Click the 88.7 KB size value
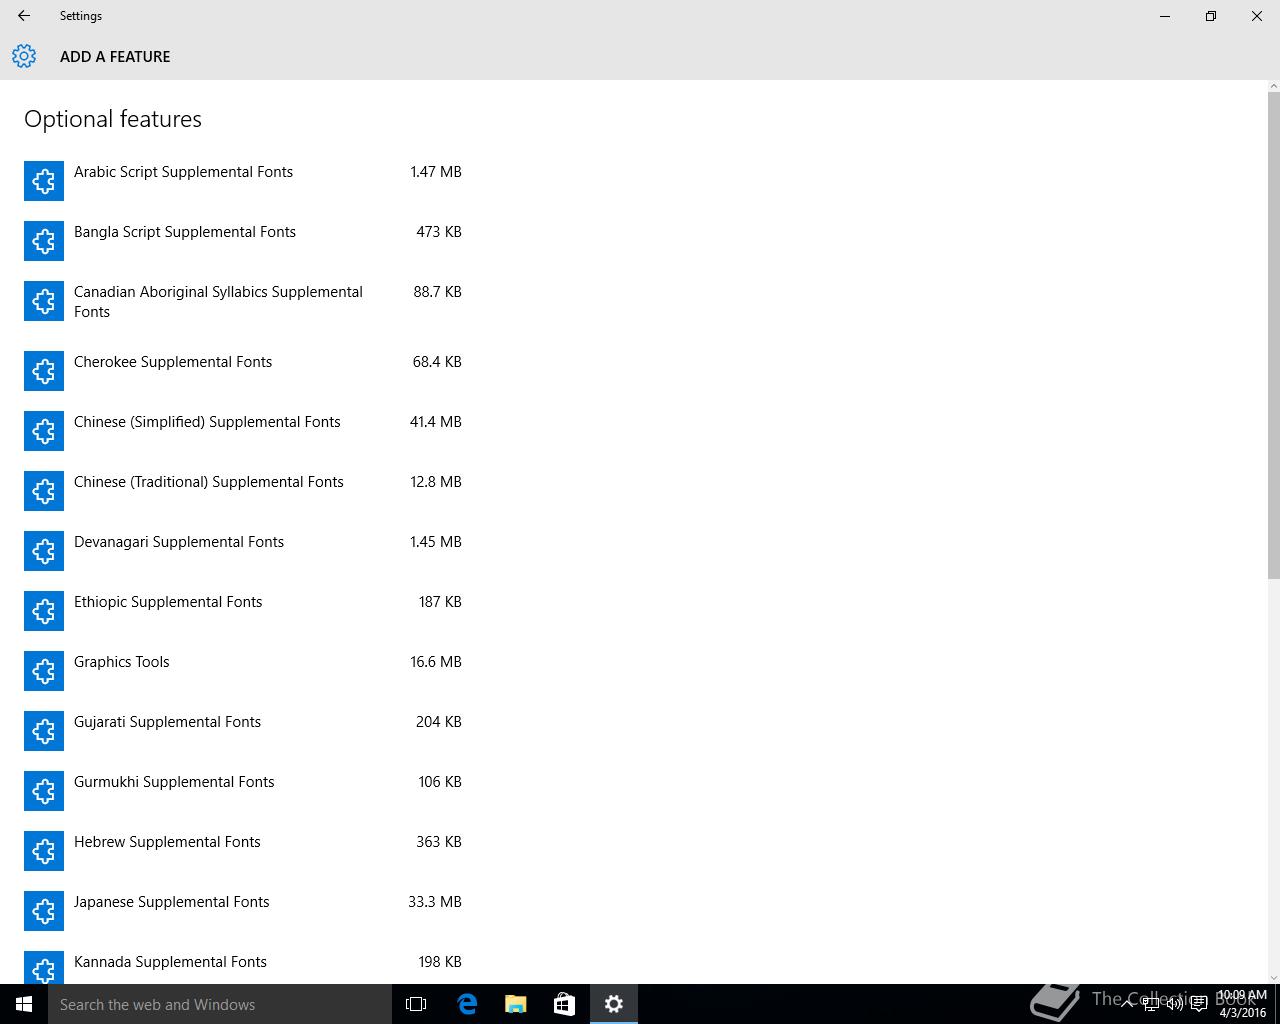The image size is (1280, 1024). click(437, 292)
